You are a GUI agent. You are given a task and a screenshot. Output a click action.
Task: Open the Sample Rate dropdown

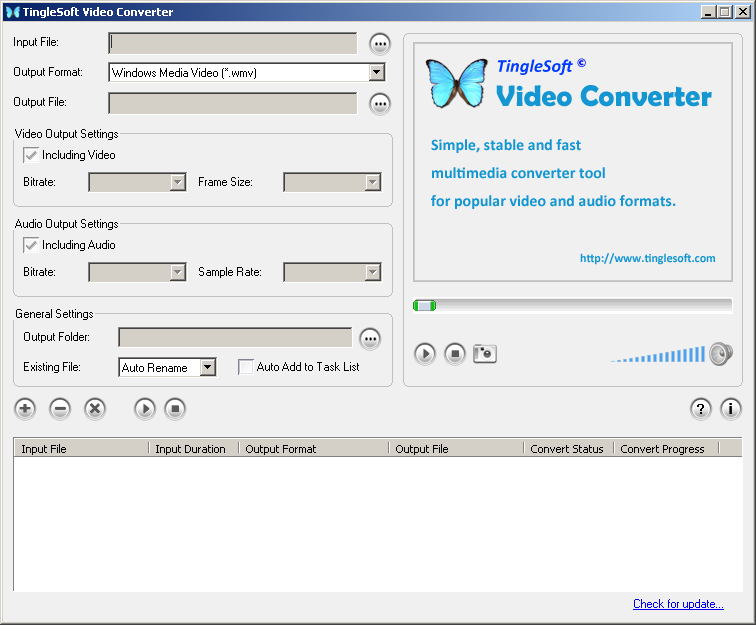pos(373,272)
